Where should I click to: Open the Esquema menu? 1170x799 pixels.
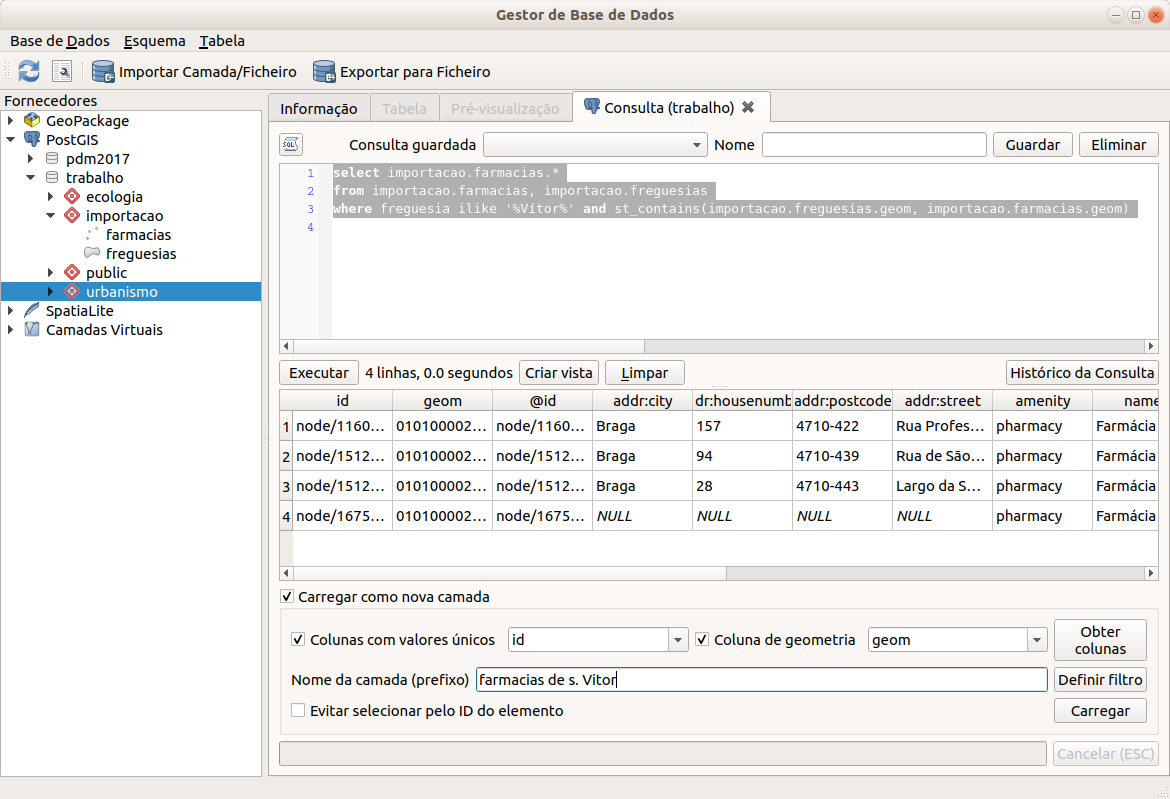(x=154, y=41)
